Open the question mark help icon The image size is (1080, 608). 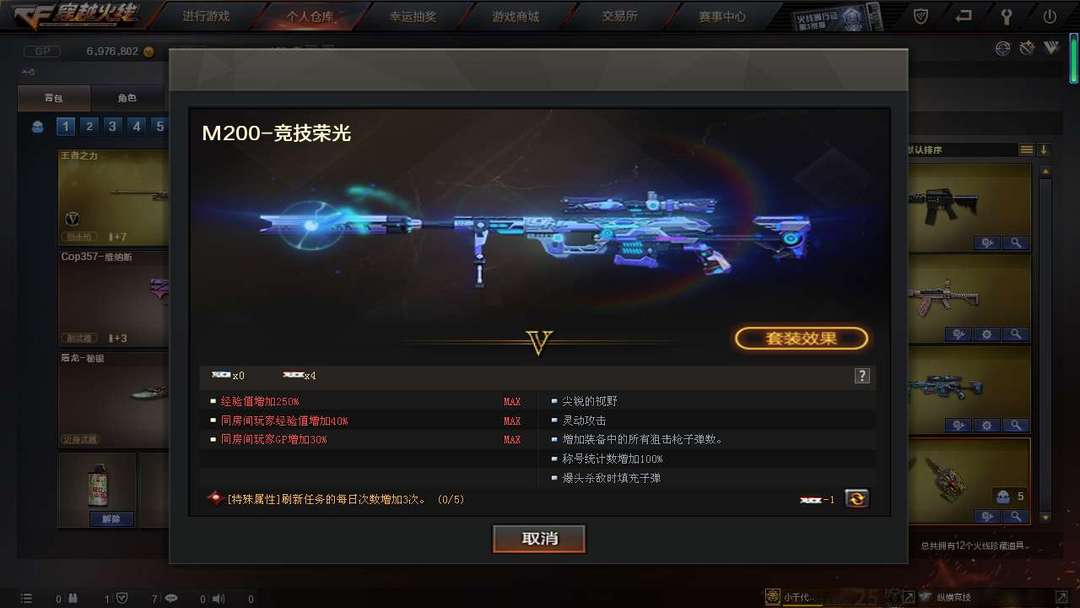pos(862,376)
